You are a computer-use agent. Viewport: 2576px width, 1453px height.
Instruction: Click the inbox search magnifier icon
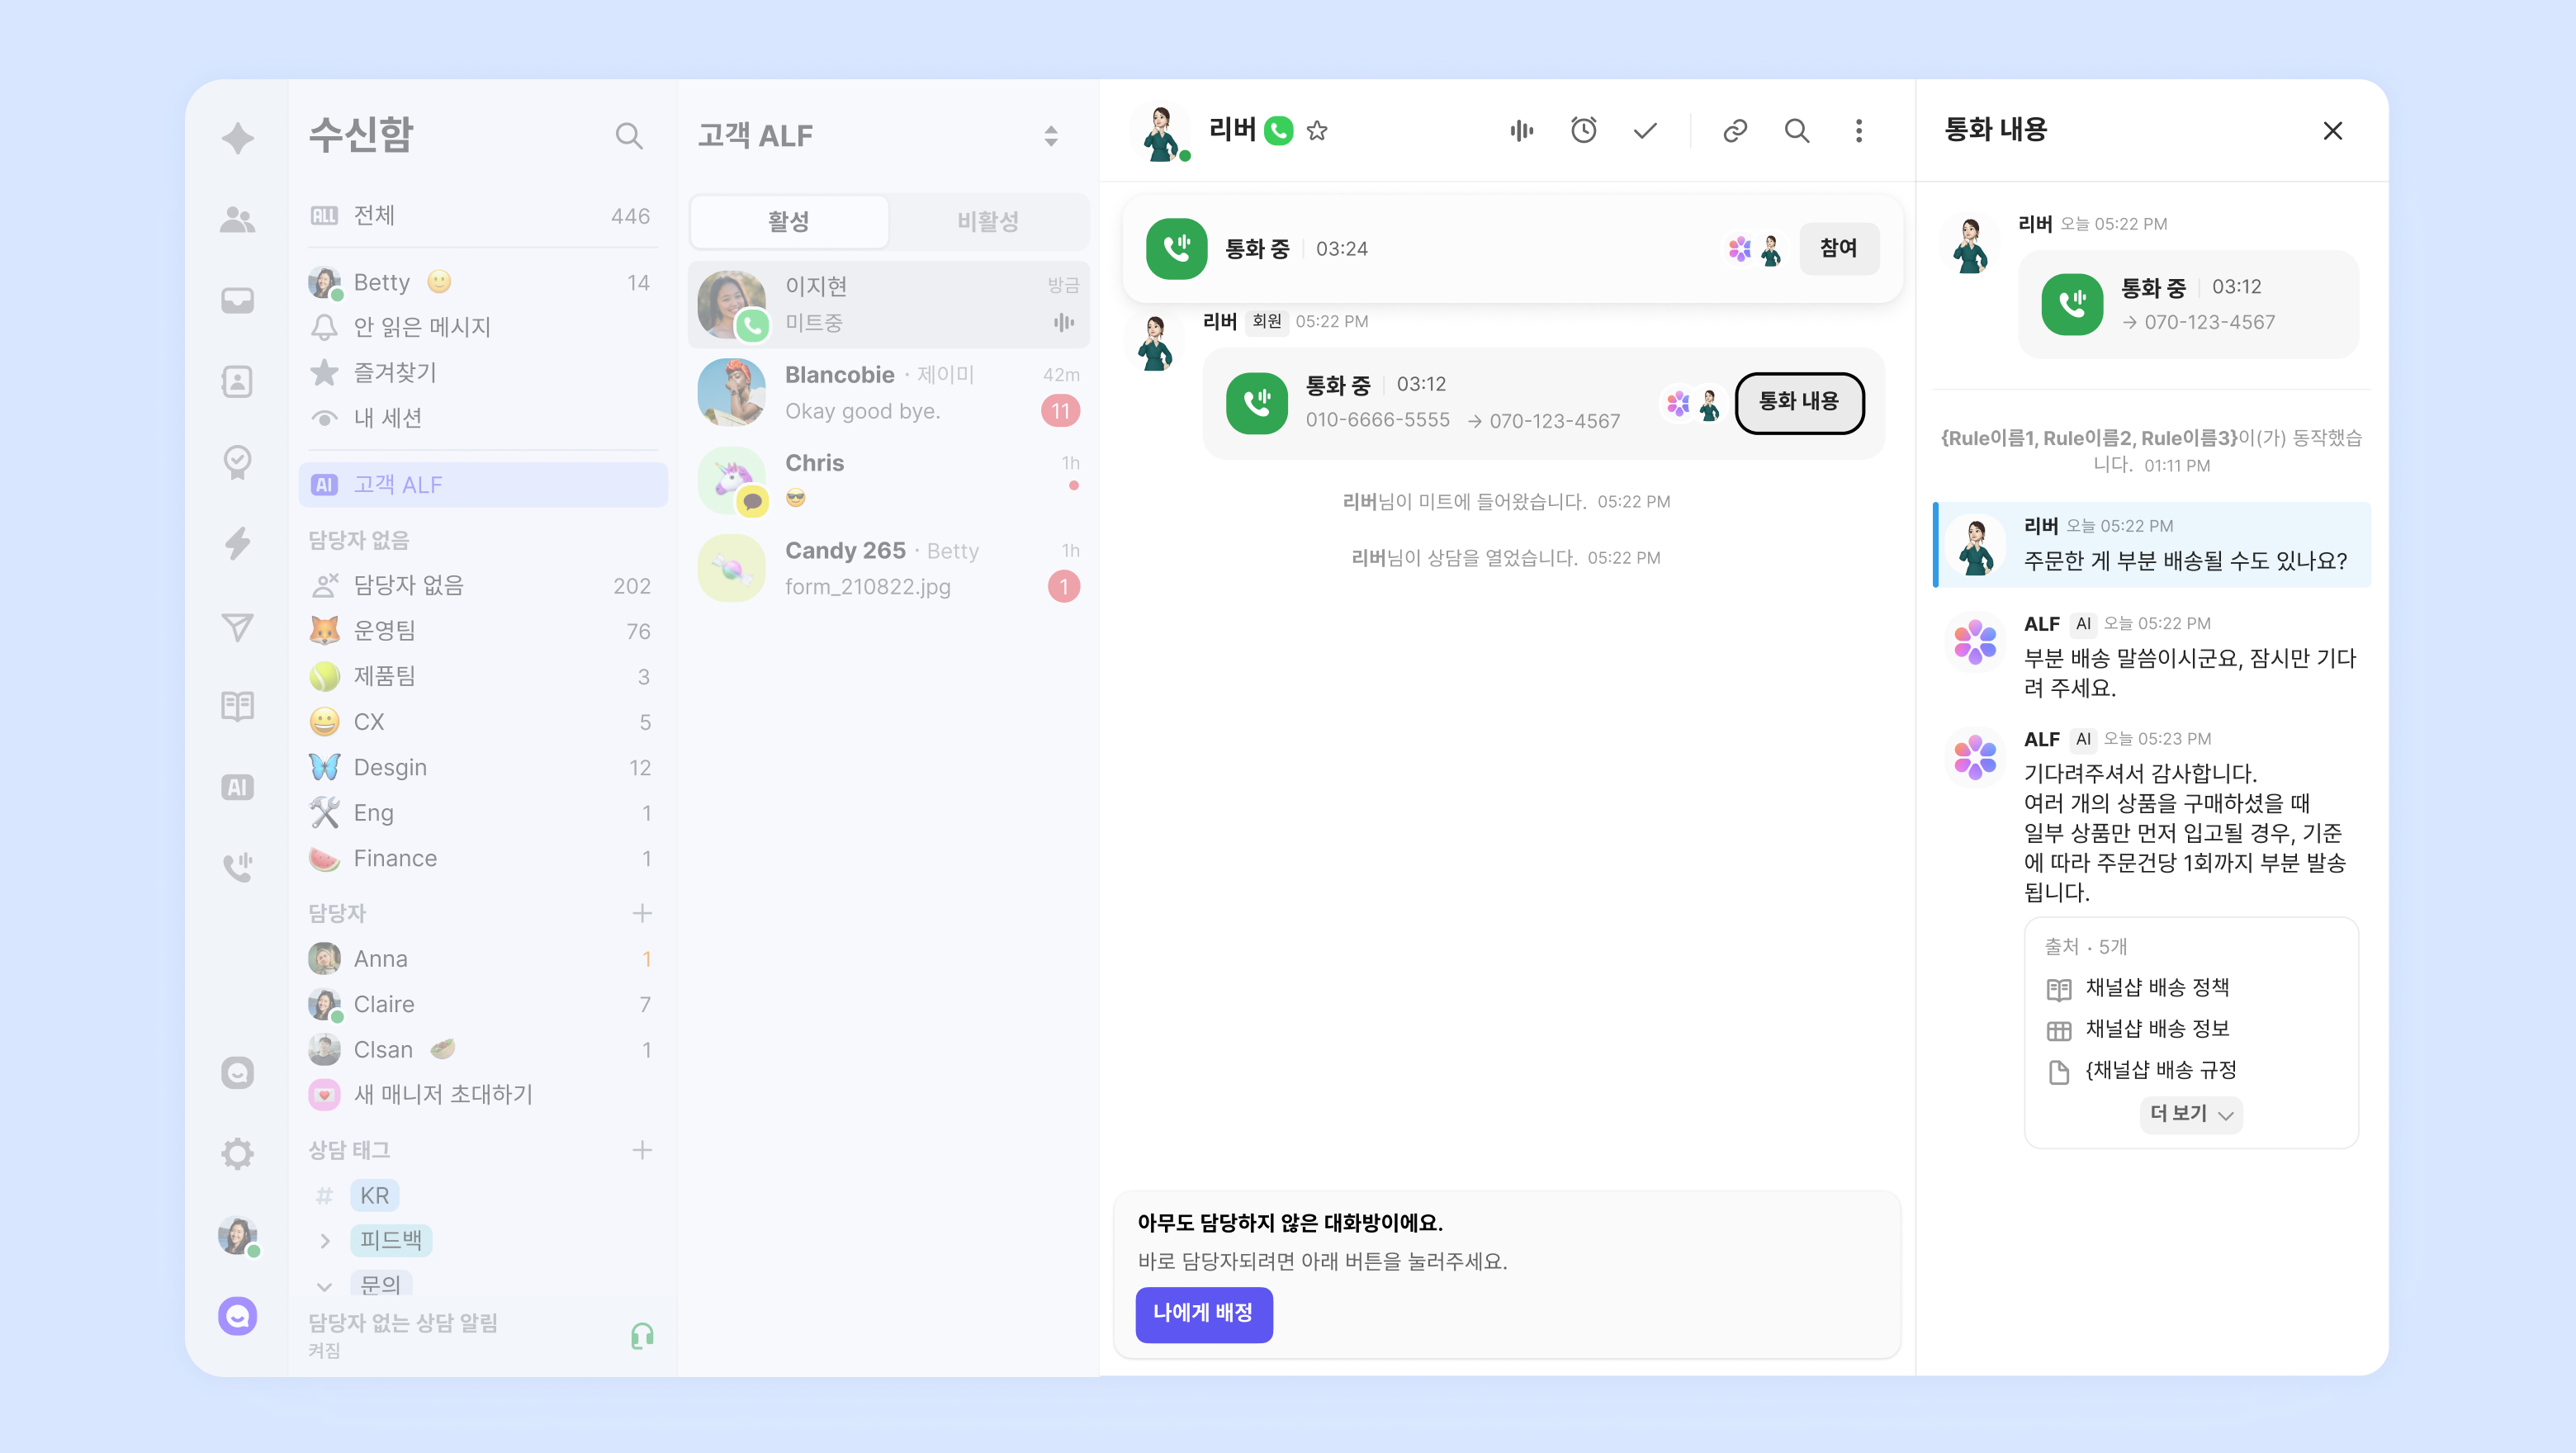click(x=628, y=136)
